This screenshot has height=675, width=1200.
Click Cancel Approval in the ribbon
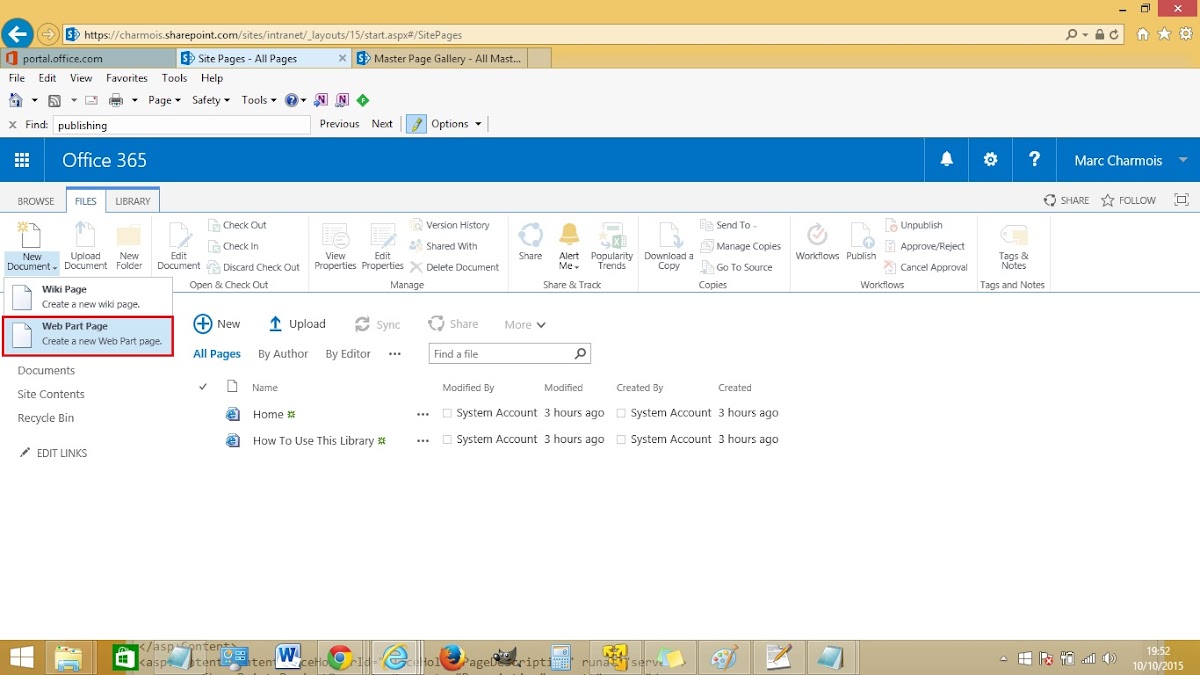pyautogui.click(x=927, y=267)
